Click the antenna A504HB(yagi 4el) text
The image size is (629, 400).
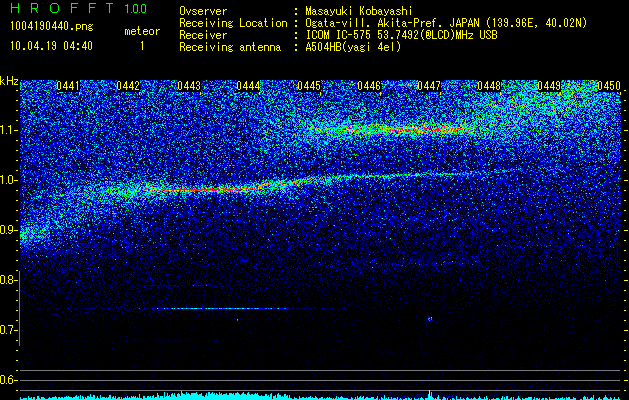[x=353, y=47]
